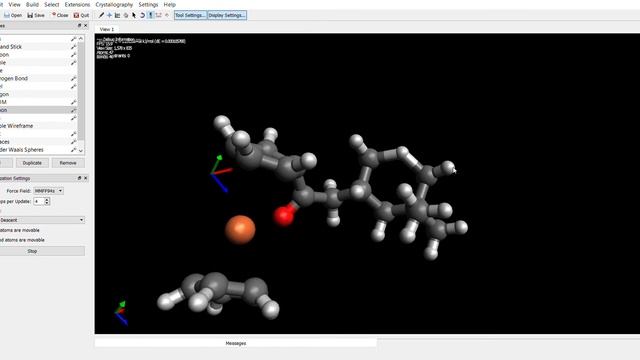The width and height of the screenshot is (640, 360).
Task: Select the Measure tool
Action: coord(158,15)
